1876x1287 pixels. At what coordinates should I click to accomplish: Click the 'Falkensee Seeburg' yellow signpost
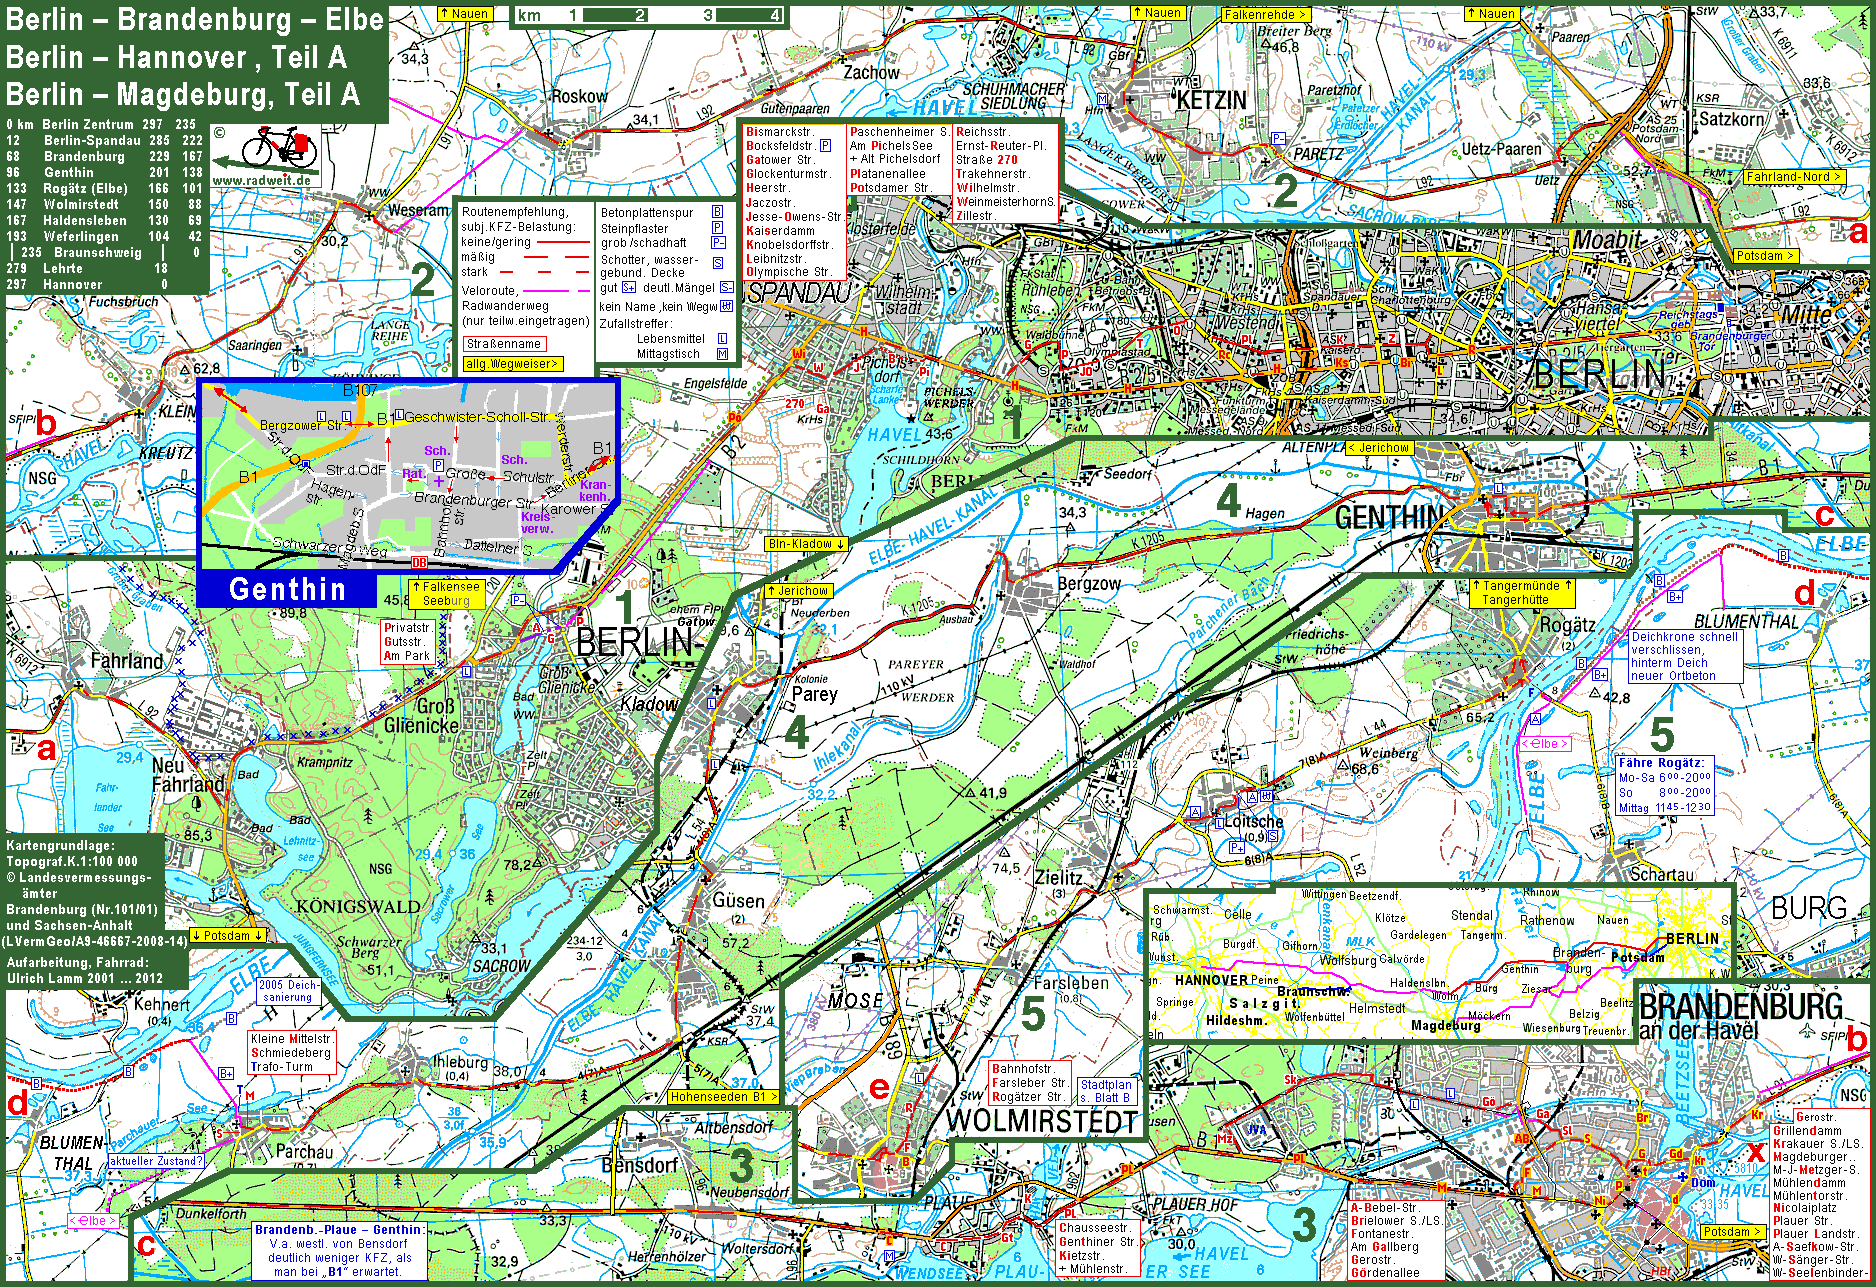tap(446, 594)
